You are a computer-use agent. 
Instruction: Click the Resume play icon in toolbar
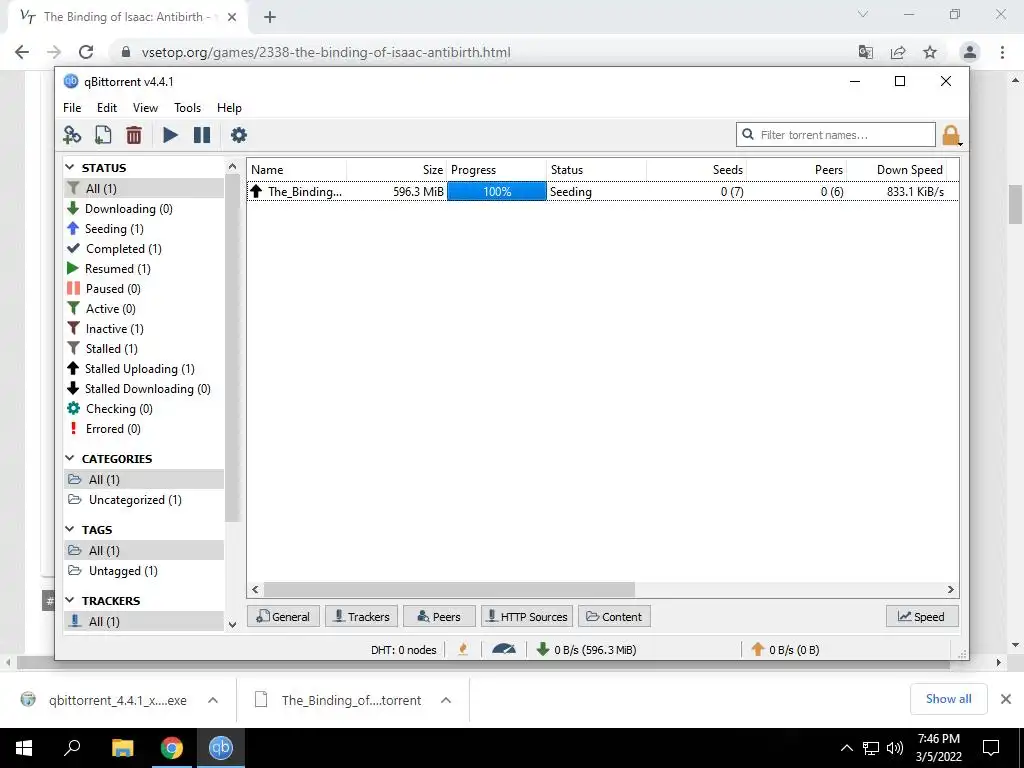(x=170, y=135)
